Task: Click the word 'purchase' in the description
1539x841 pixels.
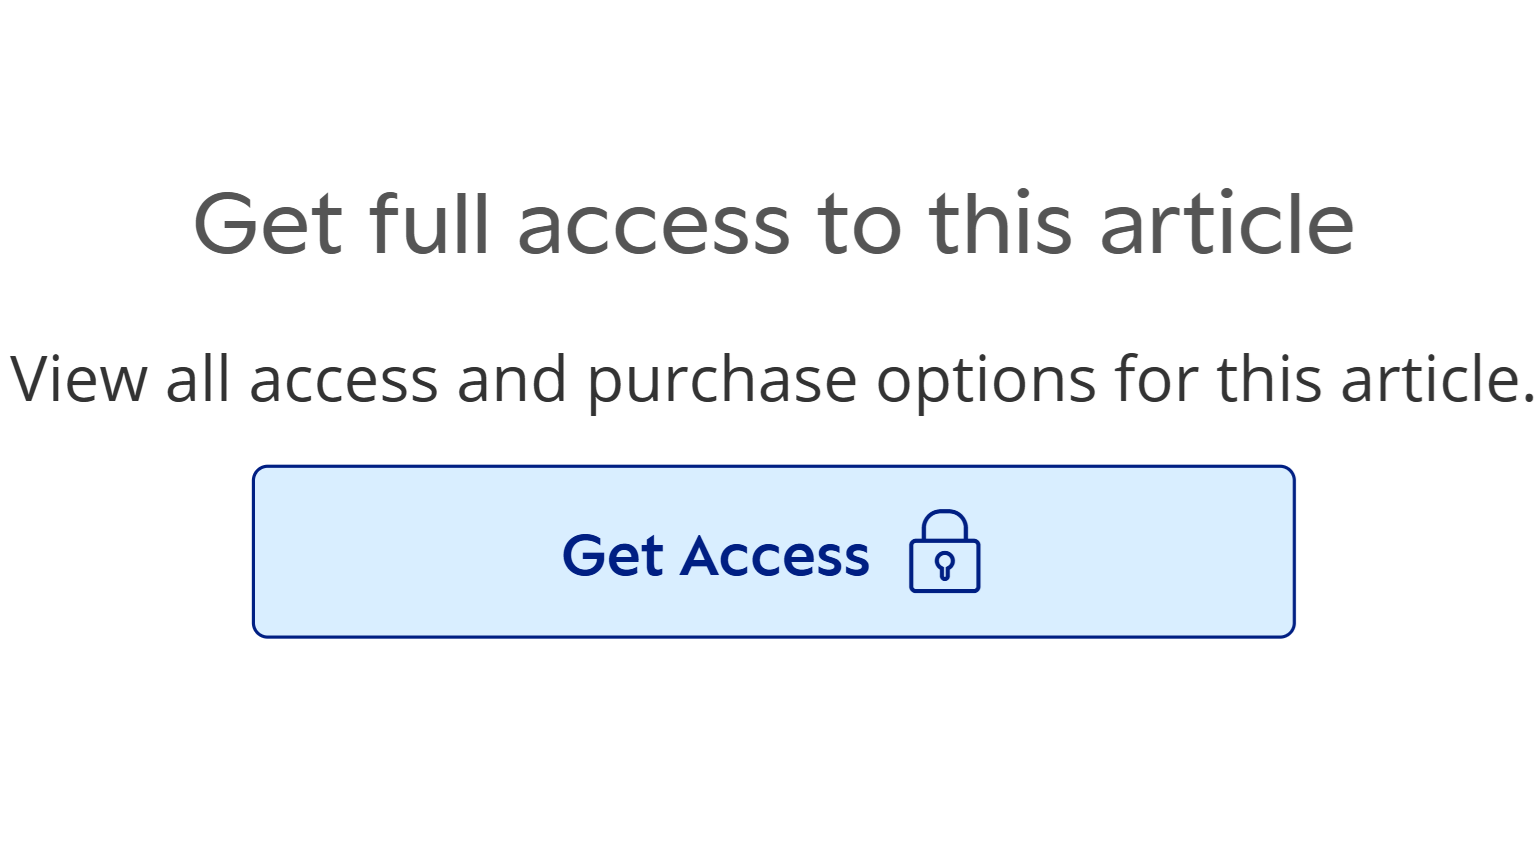Action: 721,382
